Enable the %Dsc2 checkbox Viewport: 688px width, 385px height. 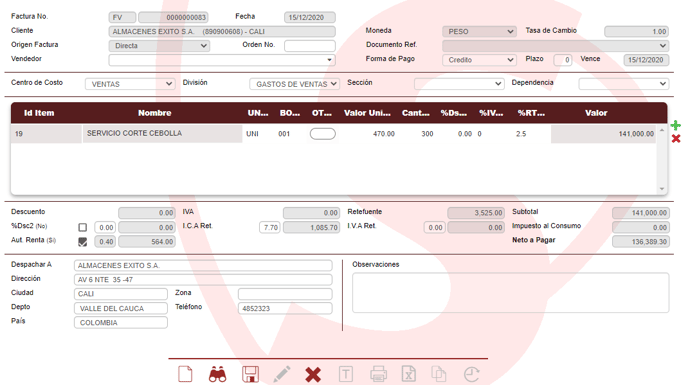[x=82, y=227]
